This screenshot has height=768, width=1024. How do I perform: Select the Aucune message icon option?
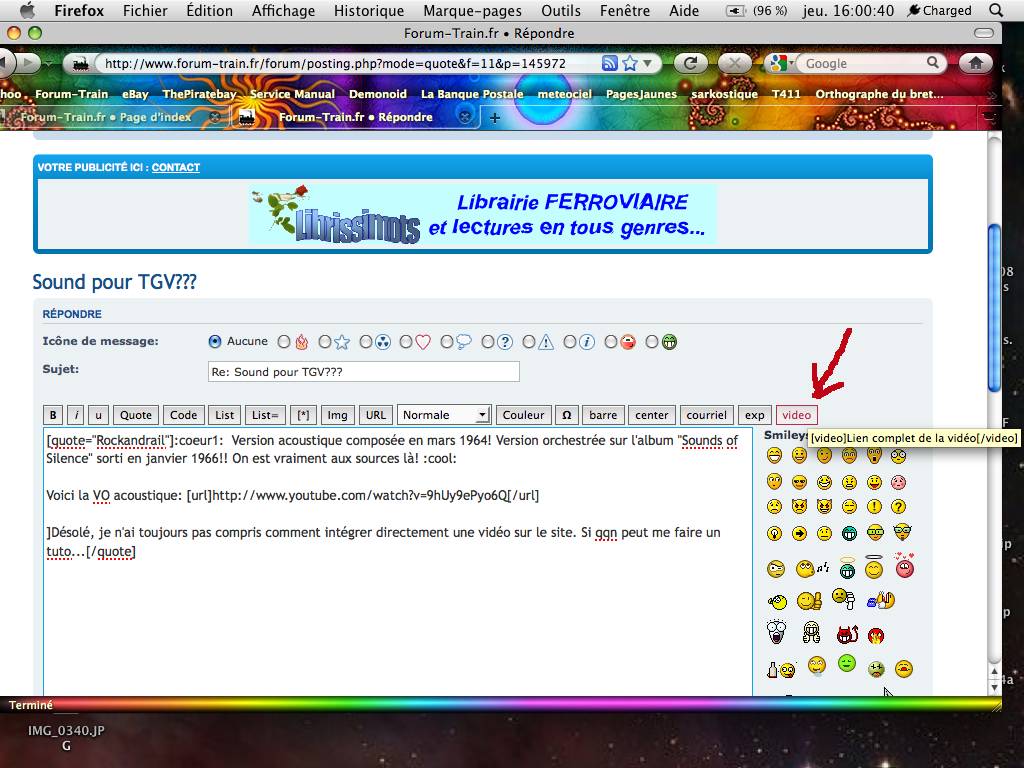click(215, 342)
